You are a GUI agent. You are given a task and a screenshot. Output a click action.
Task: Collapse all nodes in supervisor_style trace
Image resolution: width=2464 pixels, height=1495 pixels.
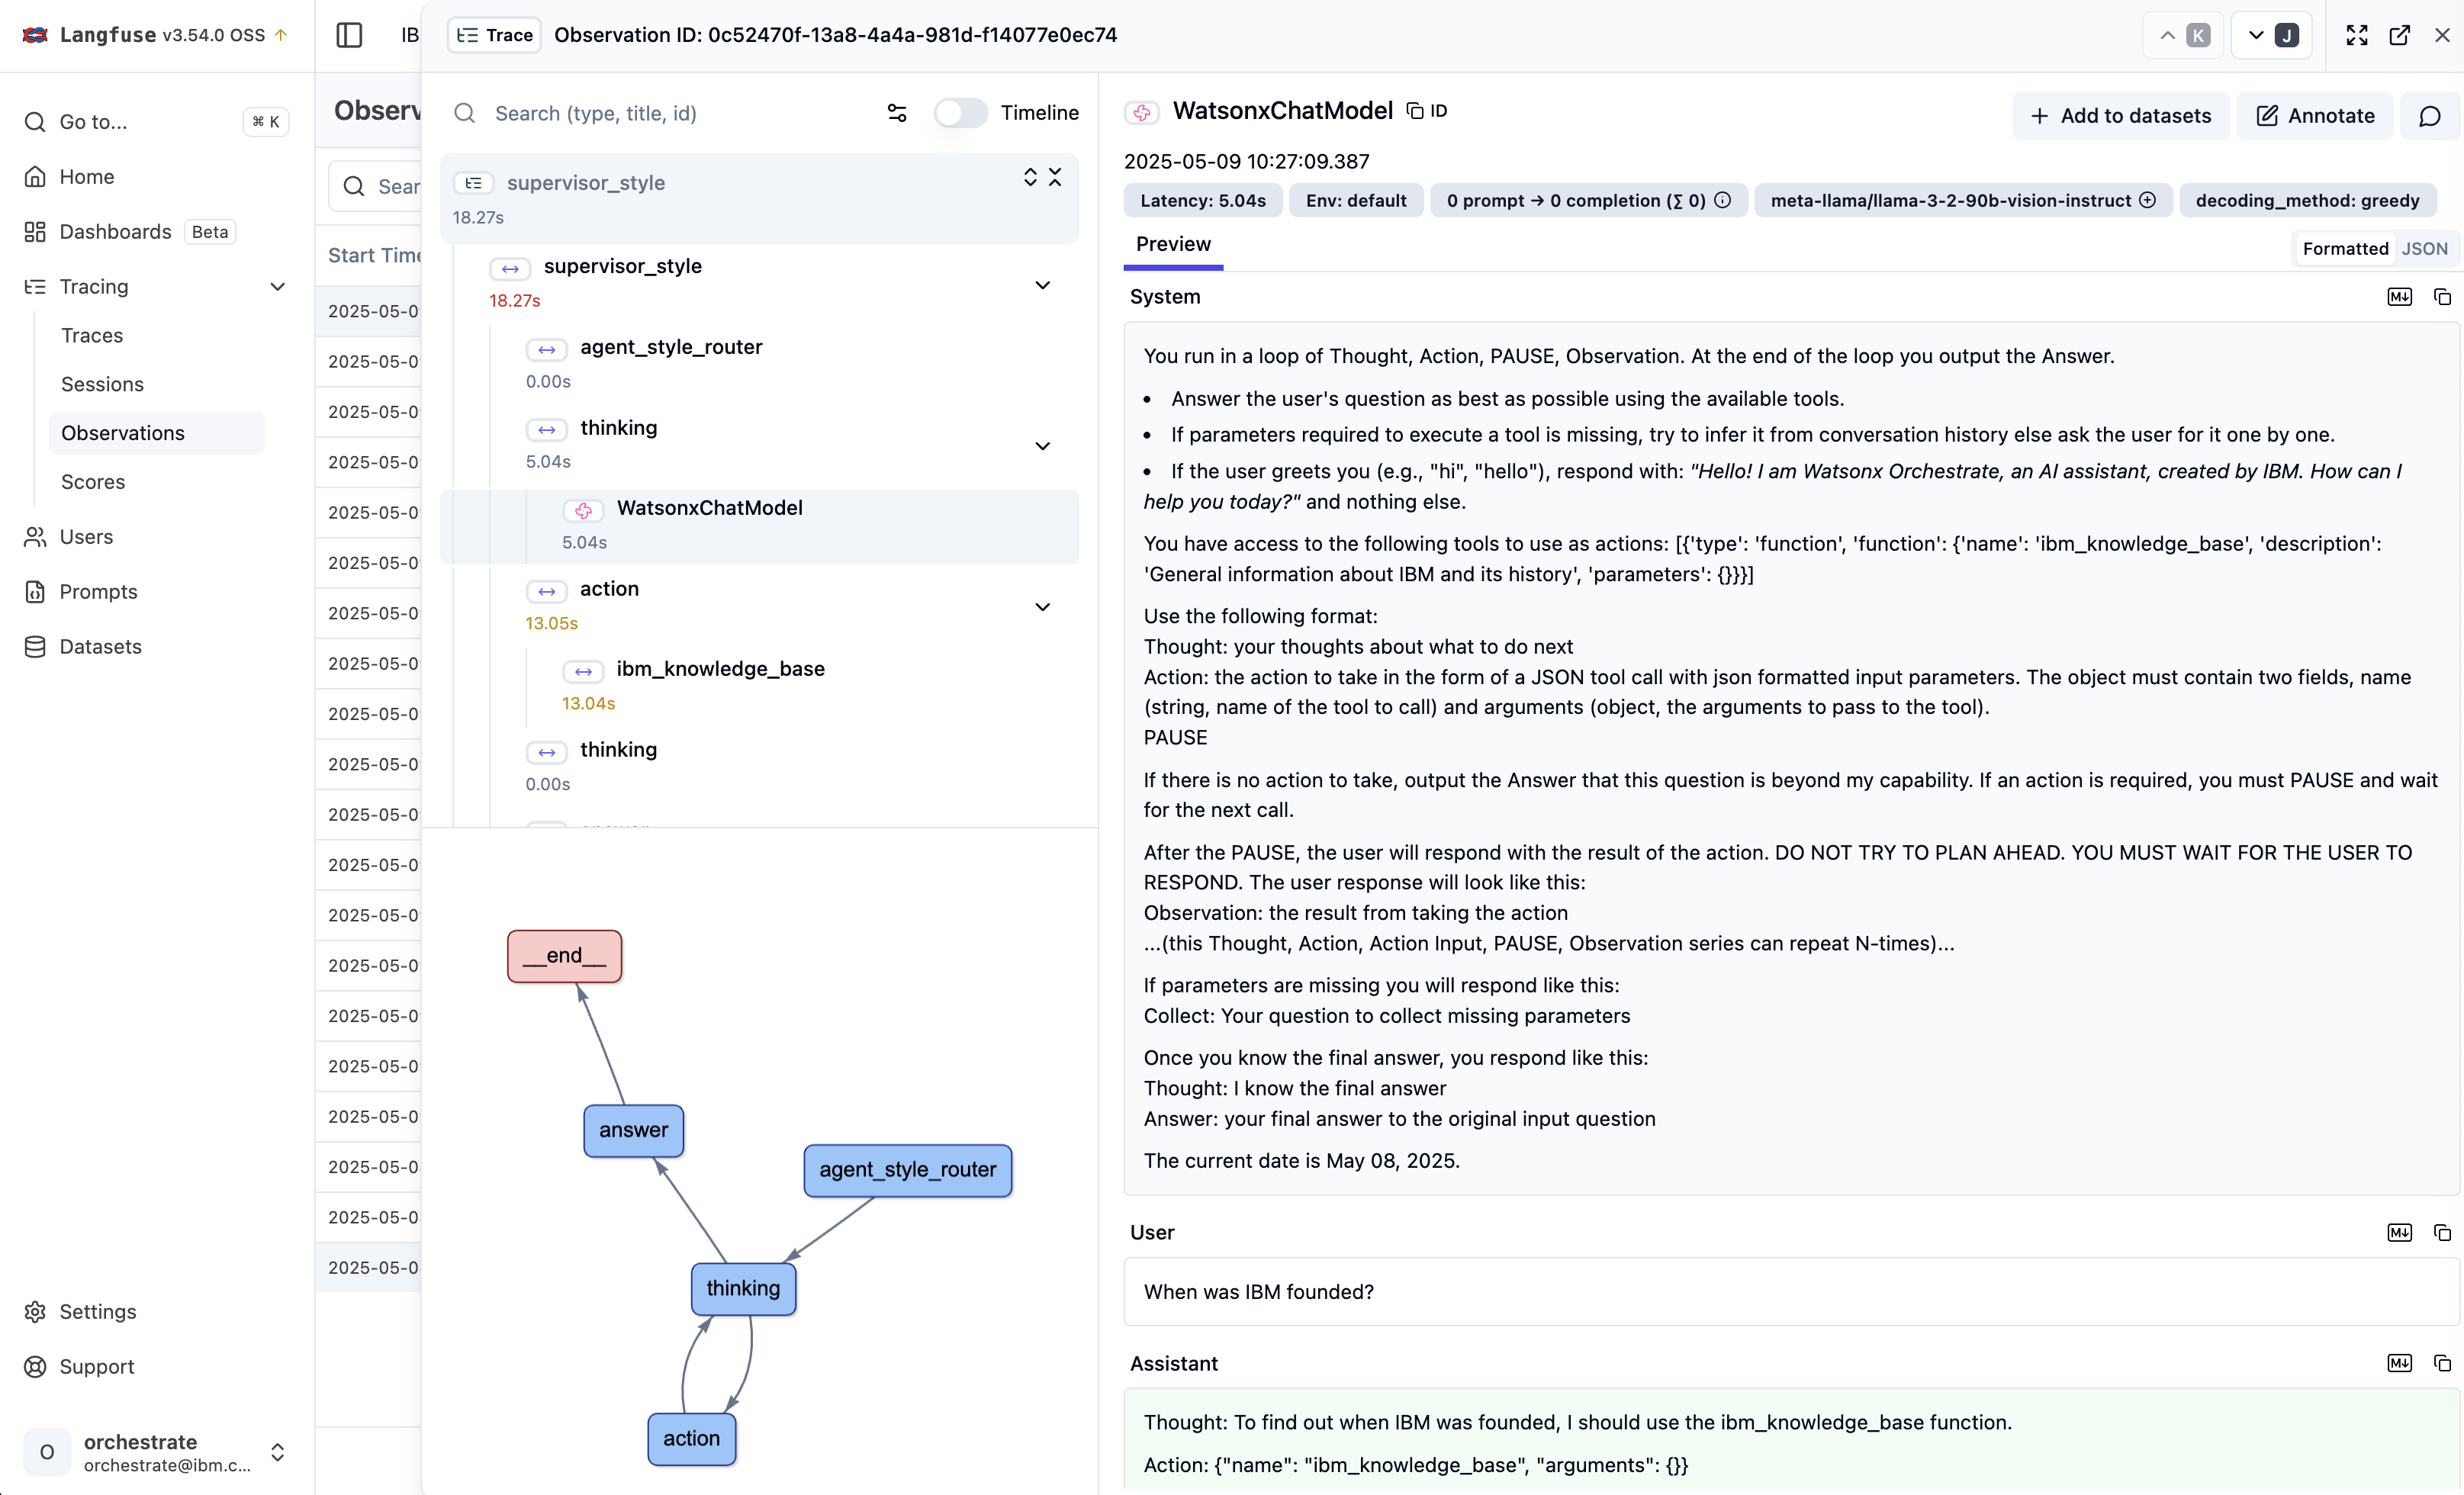click(1055, 177)
